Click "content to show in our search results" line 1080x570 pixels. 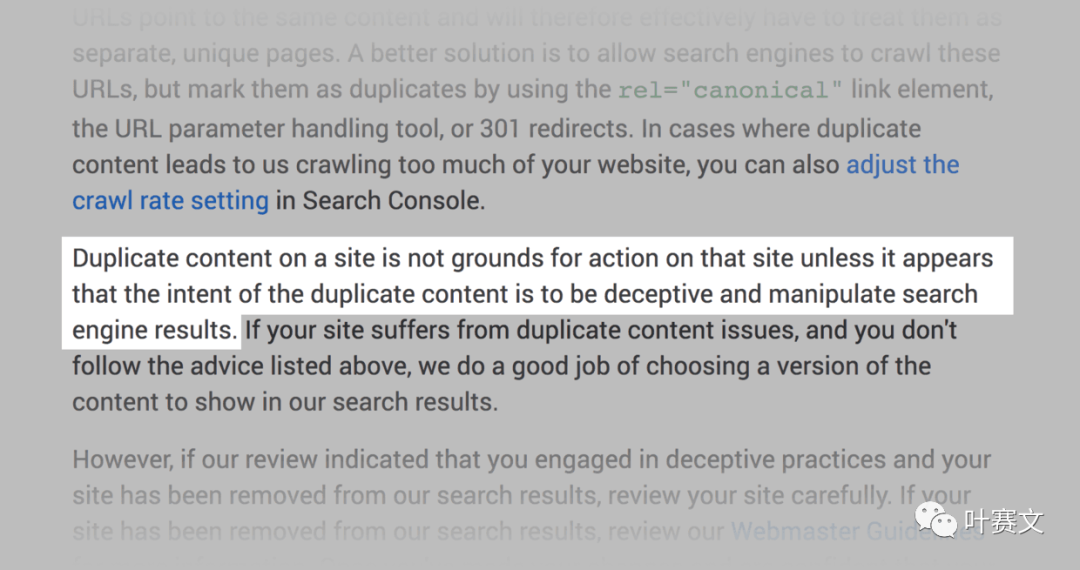point(284,402)
